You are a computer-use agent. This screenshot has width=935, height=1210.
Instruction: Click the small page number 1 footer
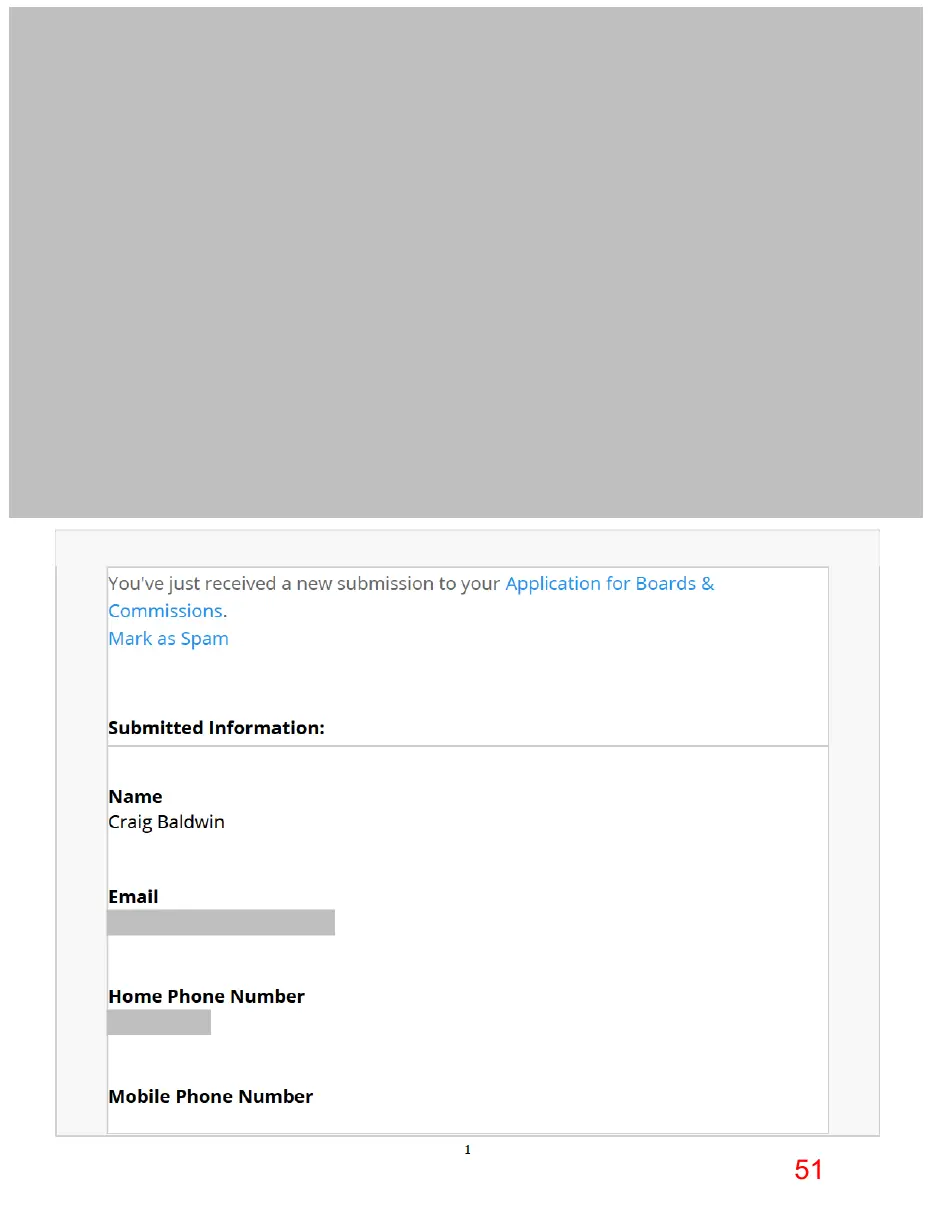click(467, 1150)
